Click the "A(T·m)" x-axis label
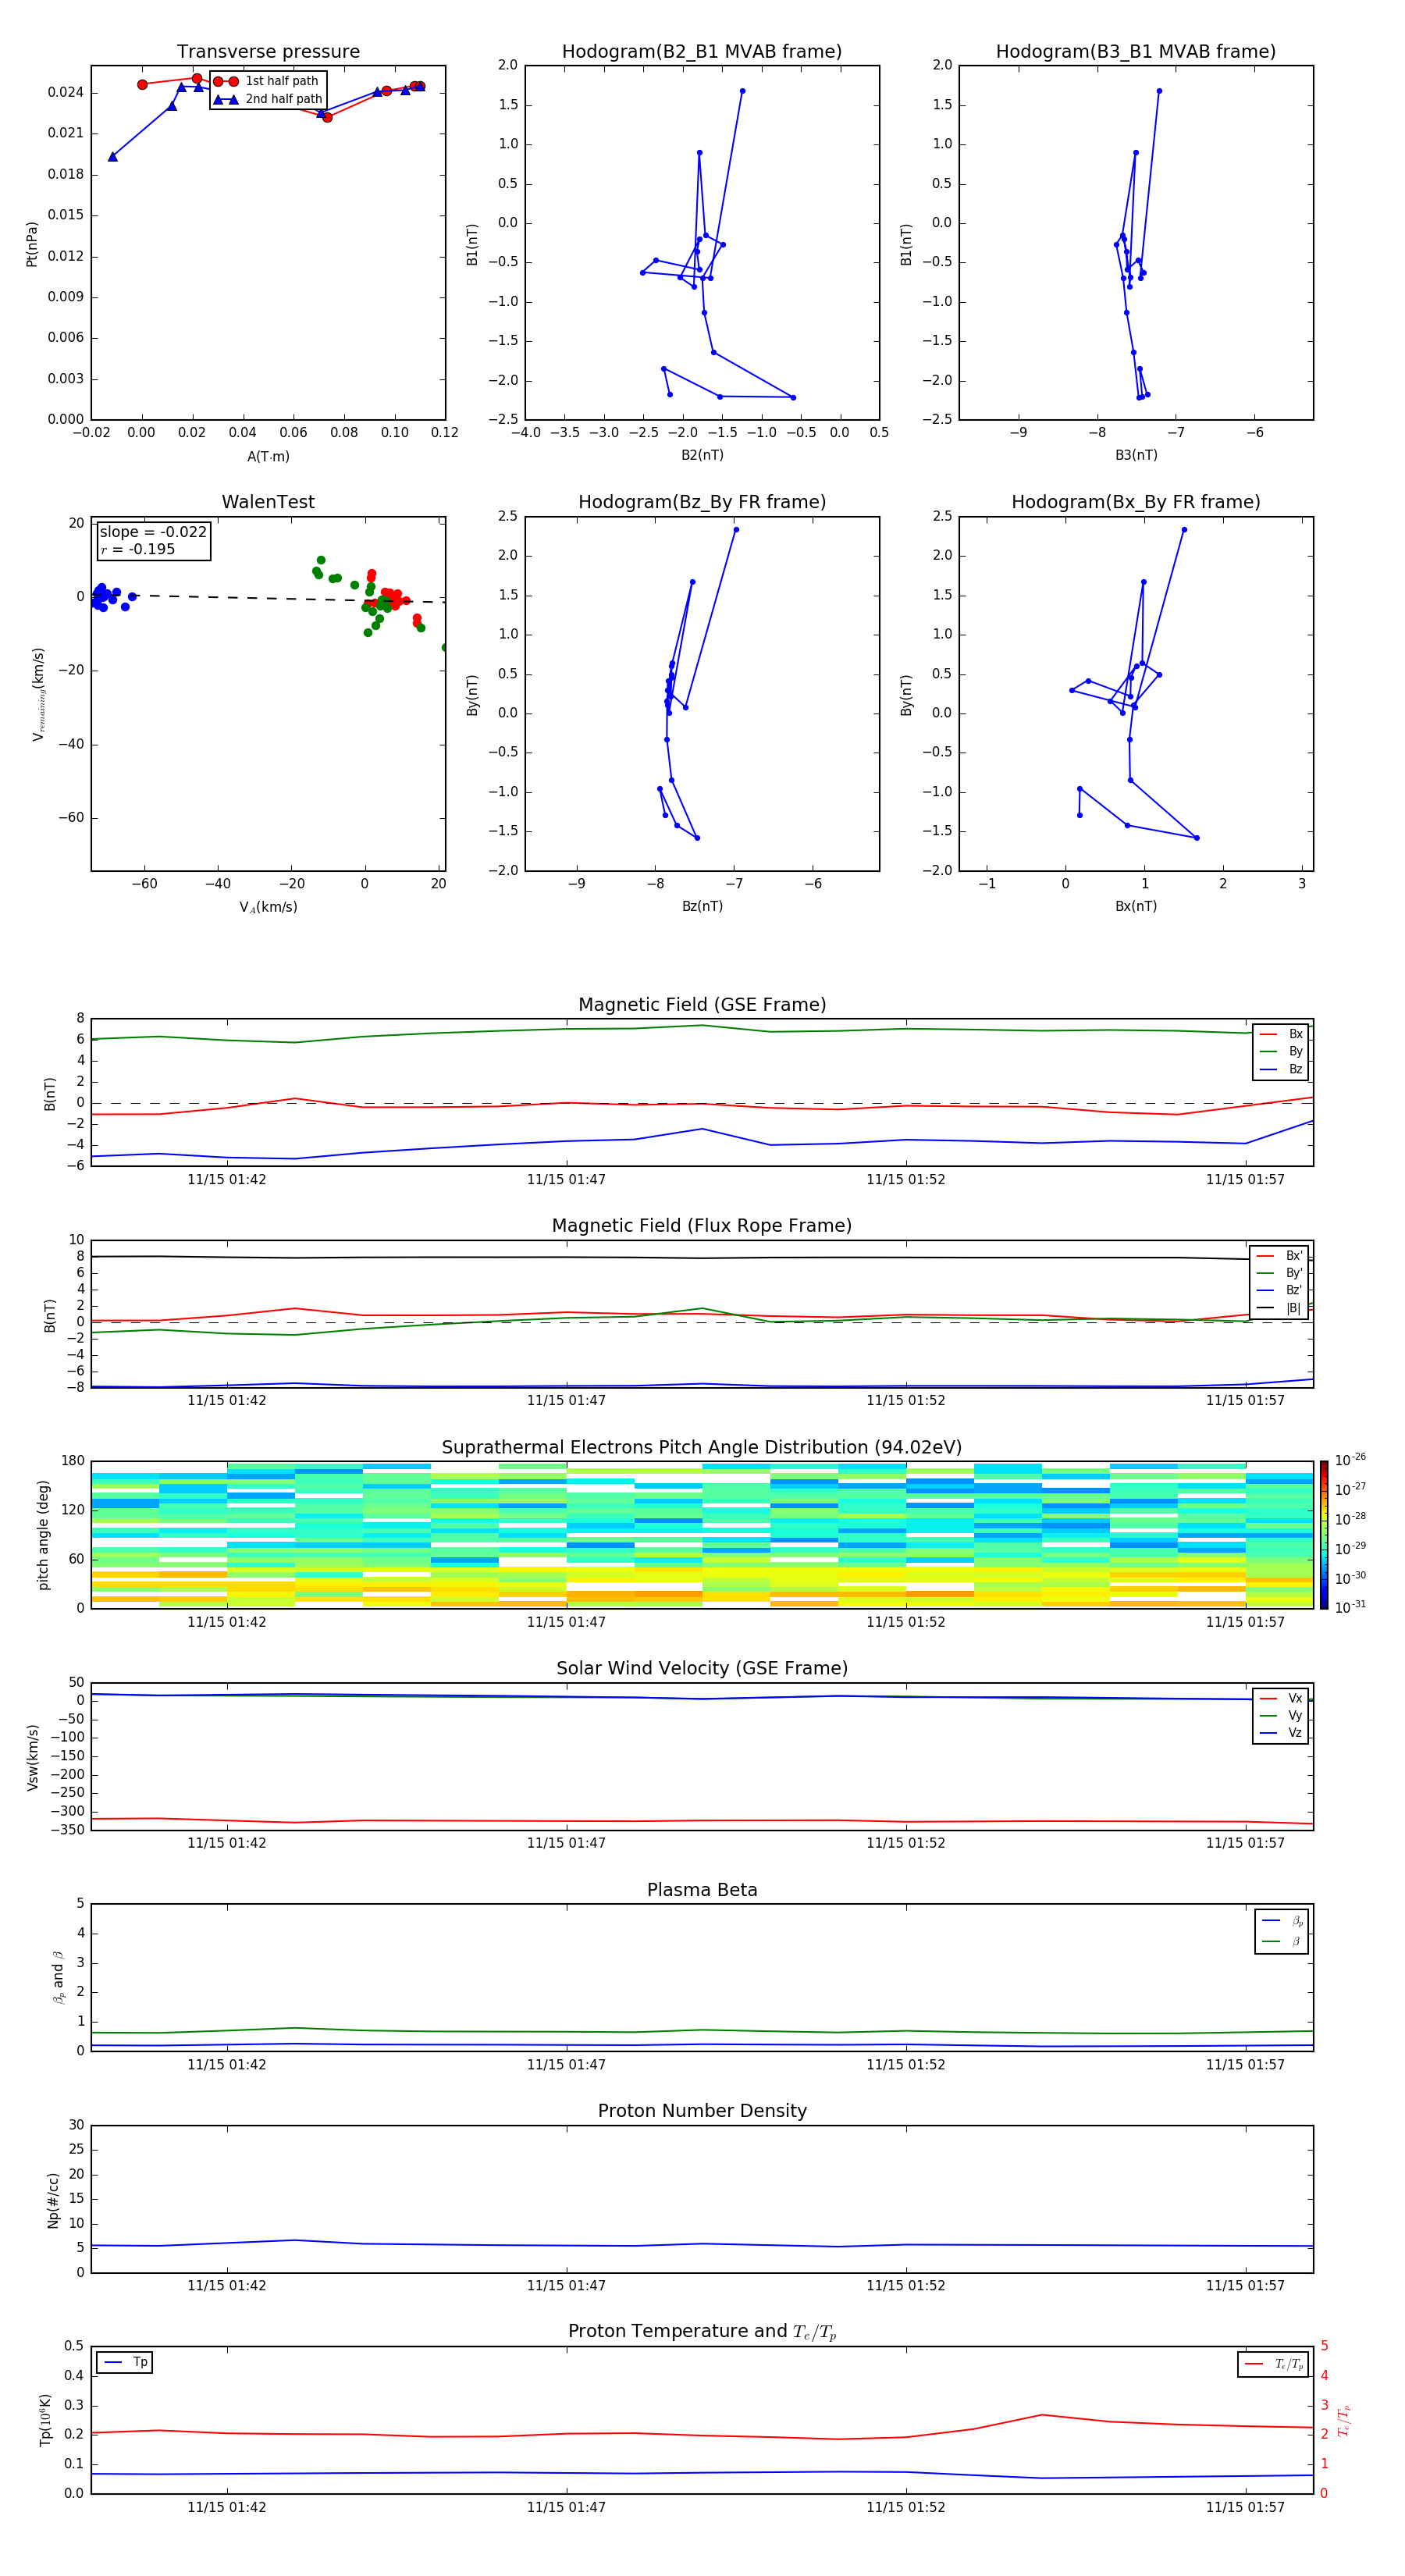The height and width of the screenshot is (2576, 1405). click(x=268, y=457)
